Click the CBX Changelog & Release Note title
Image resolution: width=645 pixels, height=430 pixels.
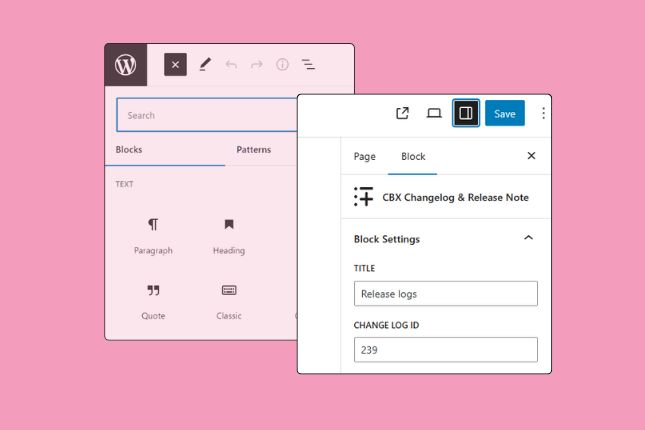455,198
